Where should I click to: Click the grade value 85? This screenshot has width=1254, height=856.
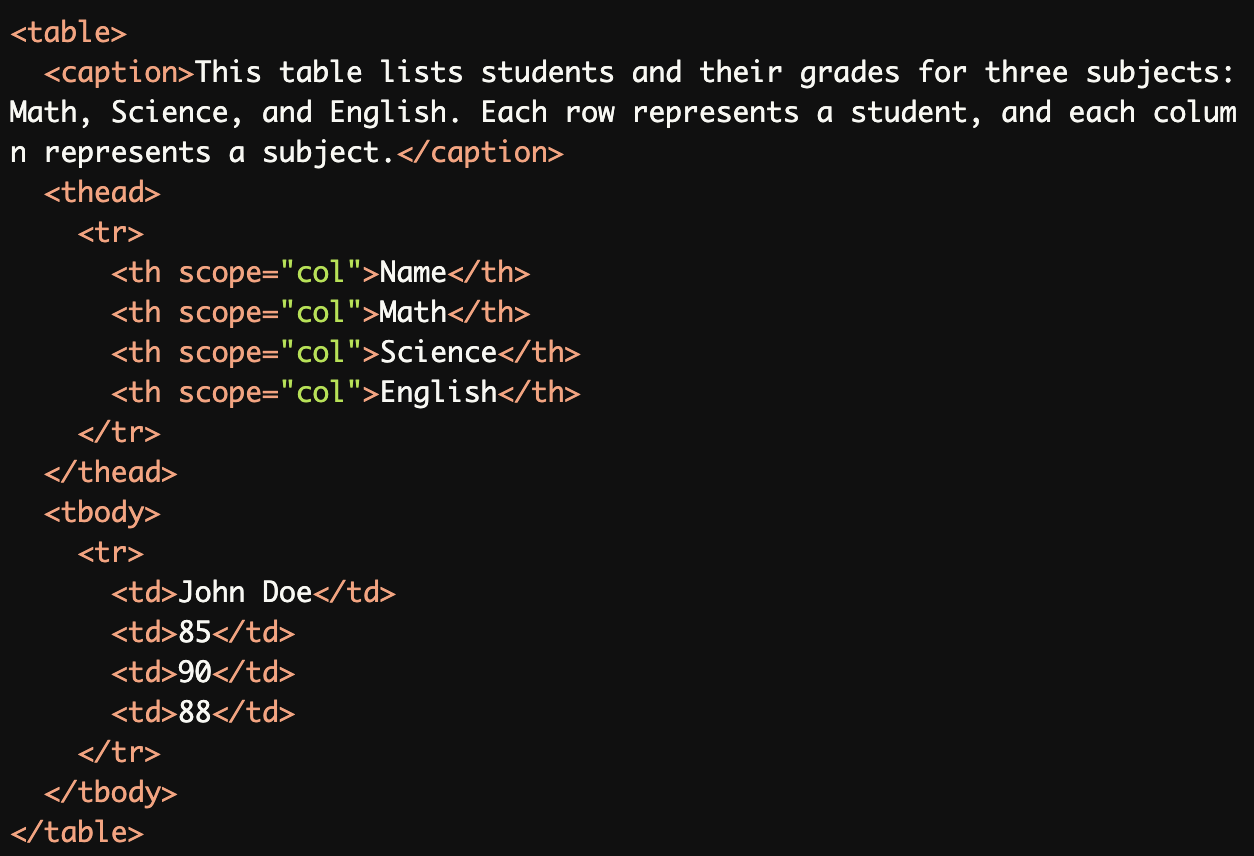[195, 633]
